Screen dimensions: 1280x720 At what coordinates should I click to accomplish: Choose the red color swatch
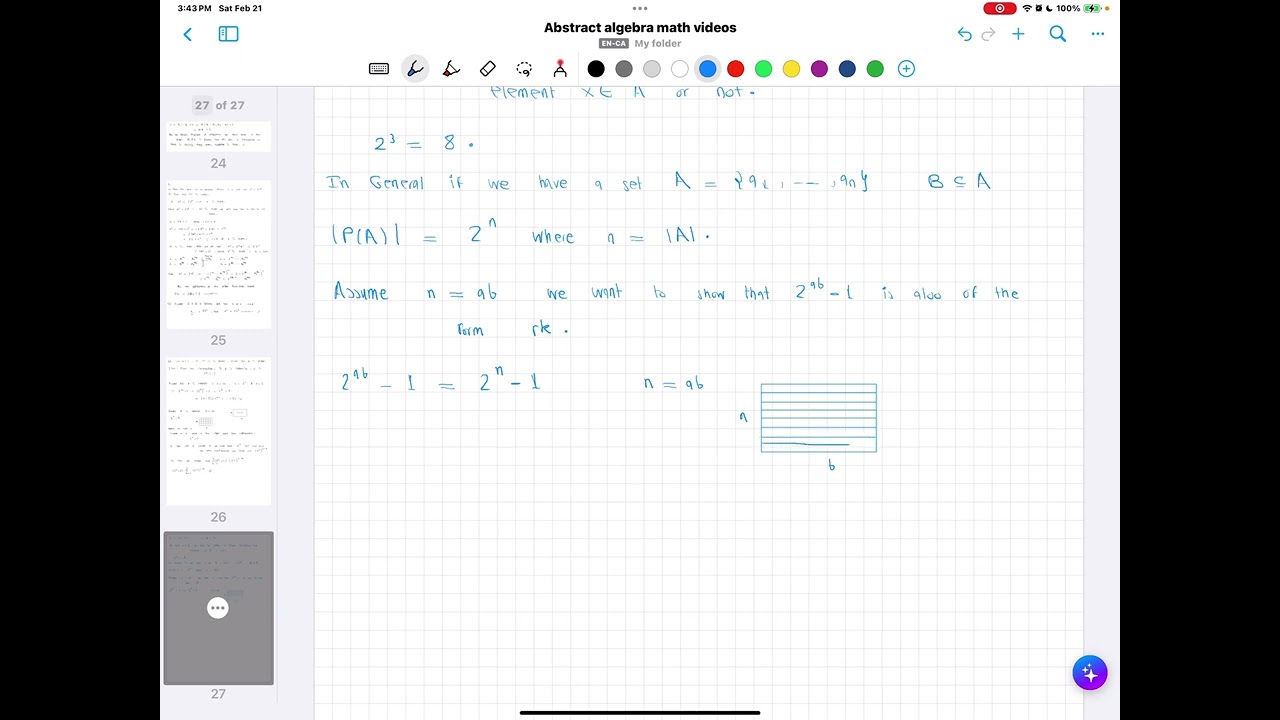(x=736, y=69)
